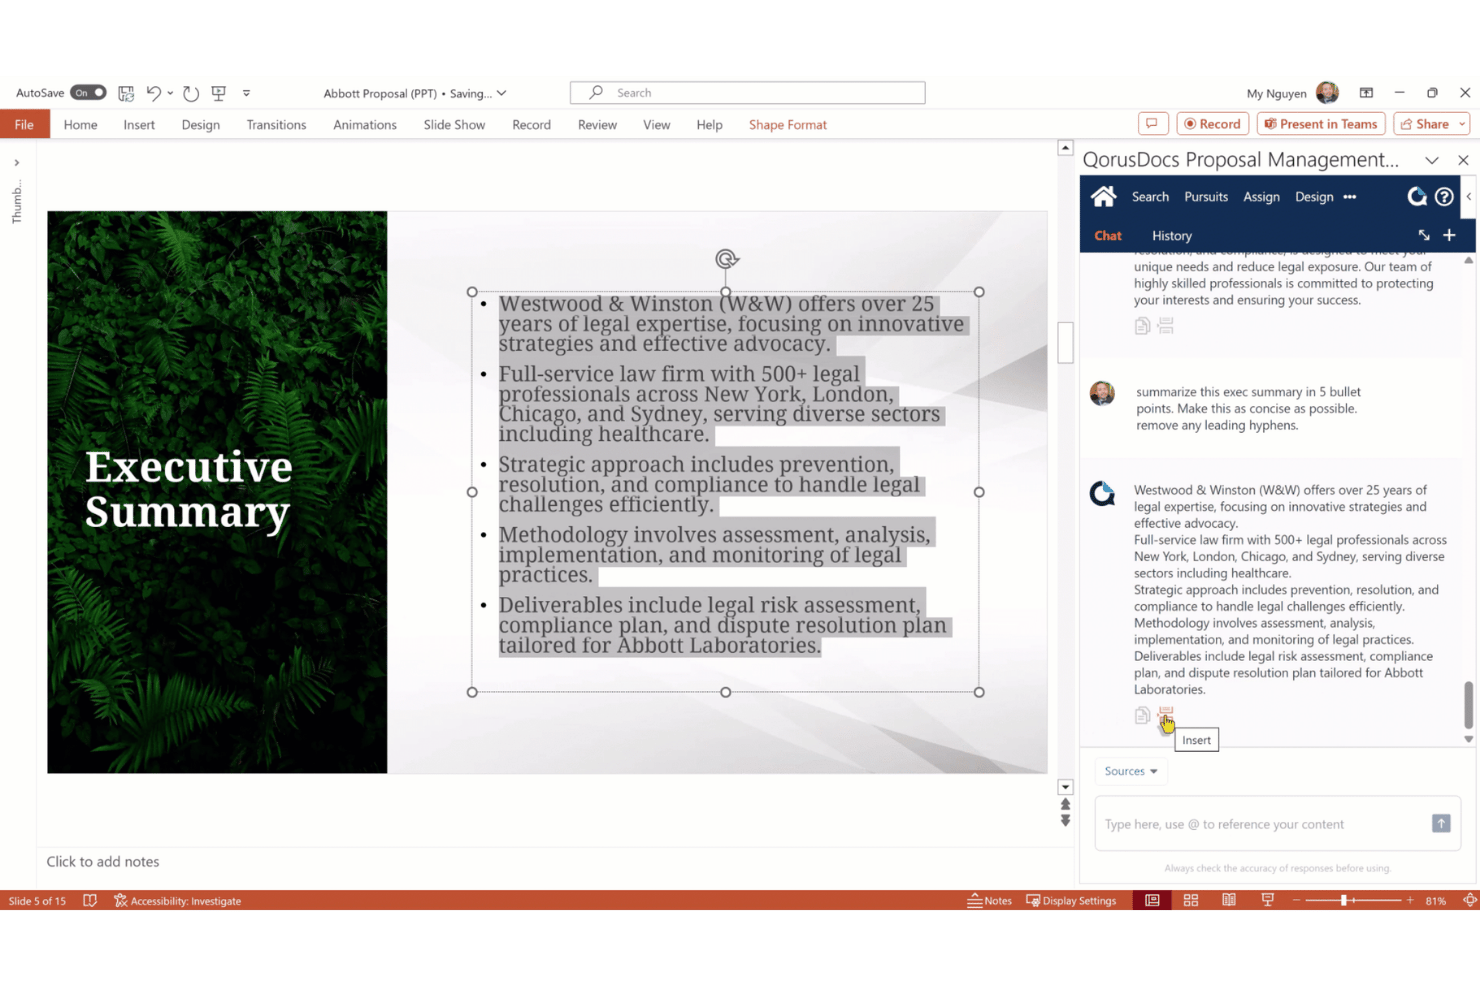Click the QorusDocs assistant logo icon
The width and height of the screenshot is (1480, 987).
pyautogui.click(x=1417, y=196)
